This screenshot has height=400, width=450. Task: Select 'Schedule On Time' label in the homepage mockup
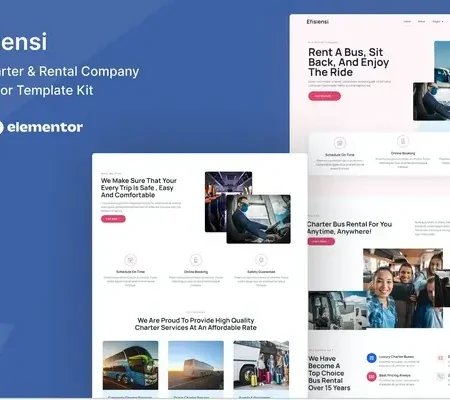pyautogui.click(x=340, y=155)
